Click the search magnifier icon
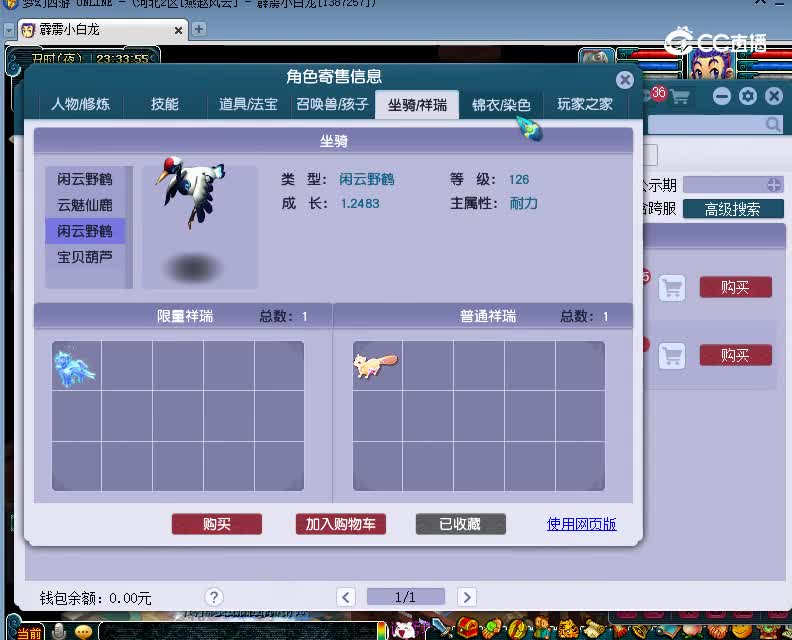Viewport: 792px width, 640px height. (x=772, y=124)
